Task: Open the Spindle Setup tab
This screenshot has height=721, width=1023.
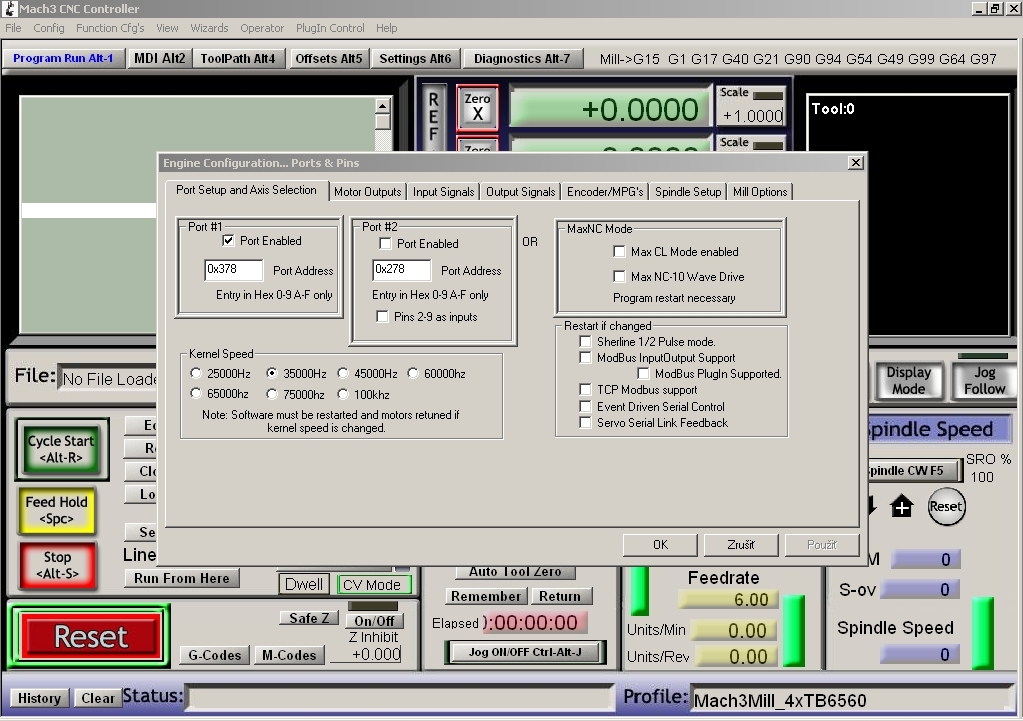Action: [688, 192]
